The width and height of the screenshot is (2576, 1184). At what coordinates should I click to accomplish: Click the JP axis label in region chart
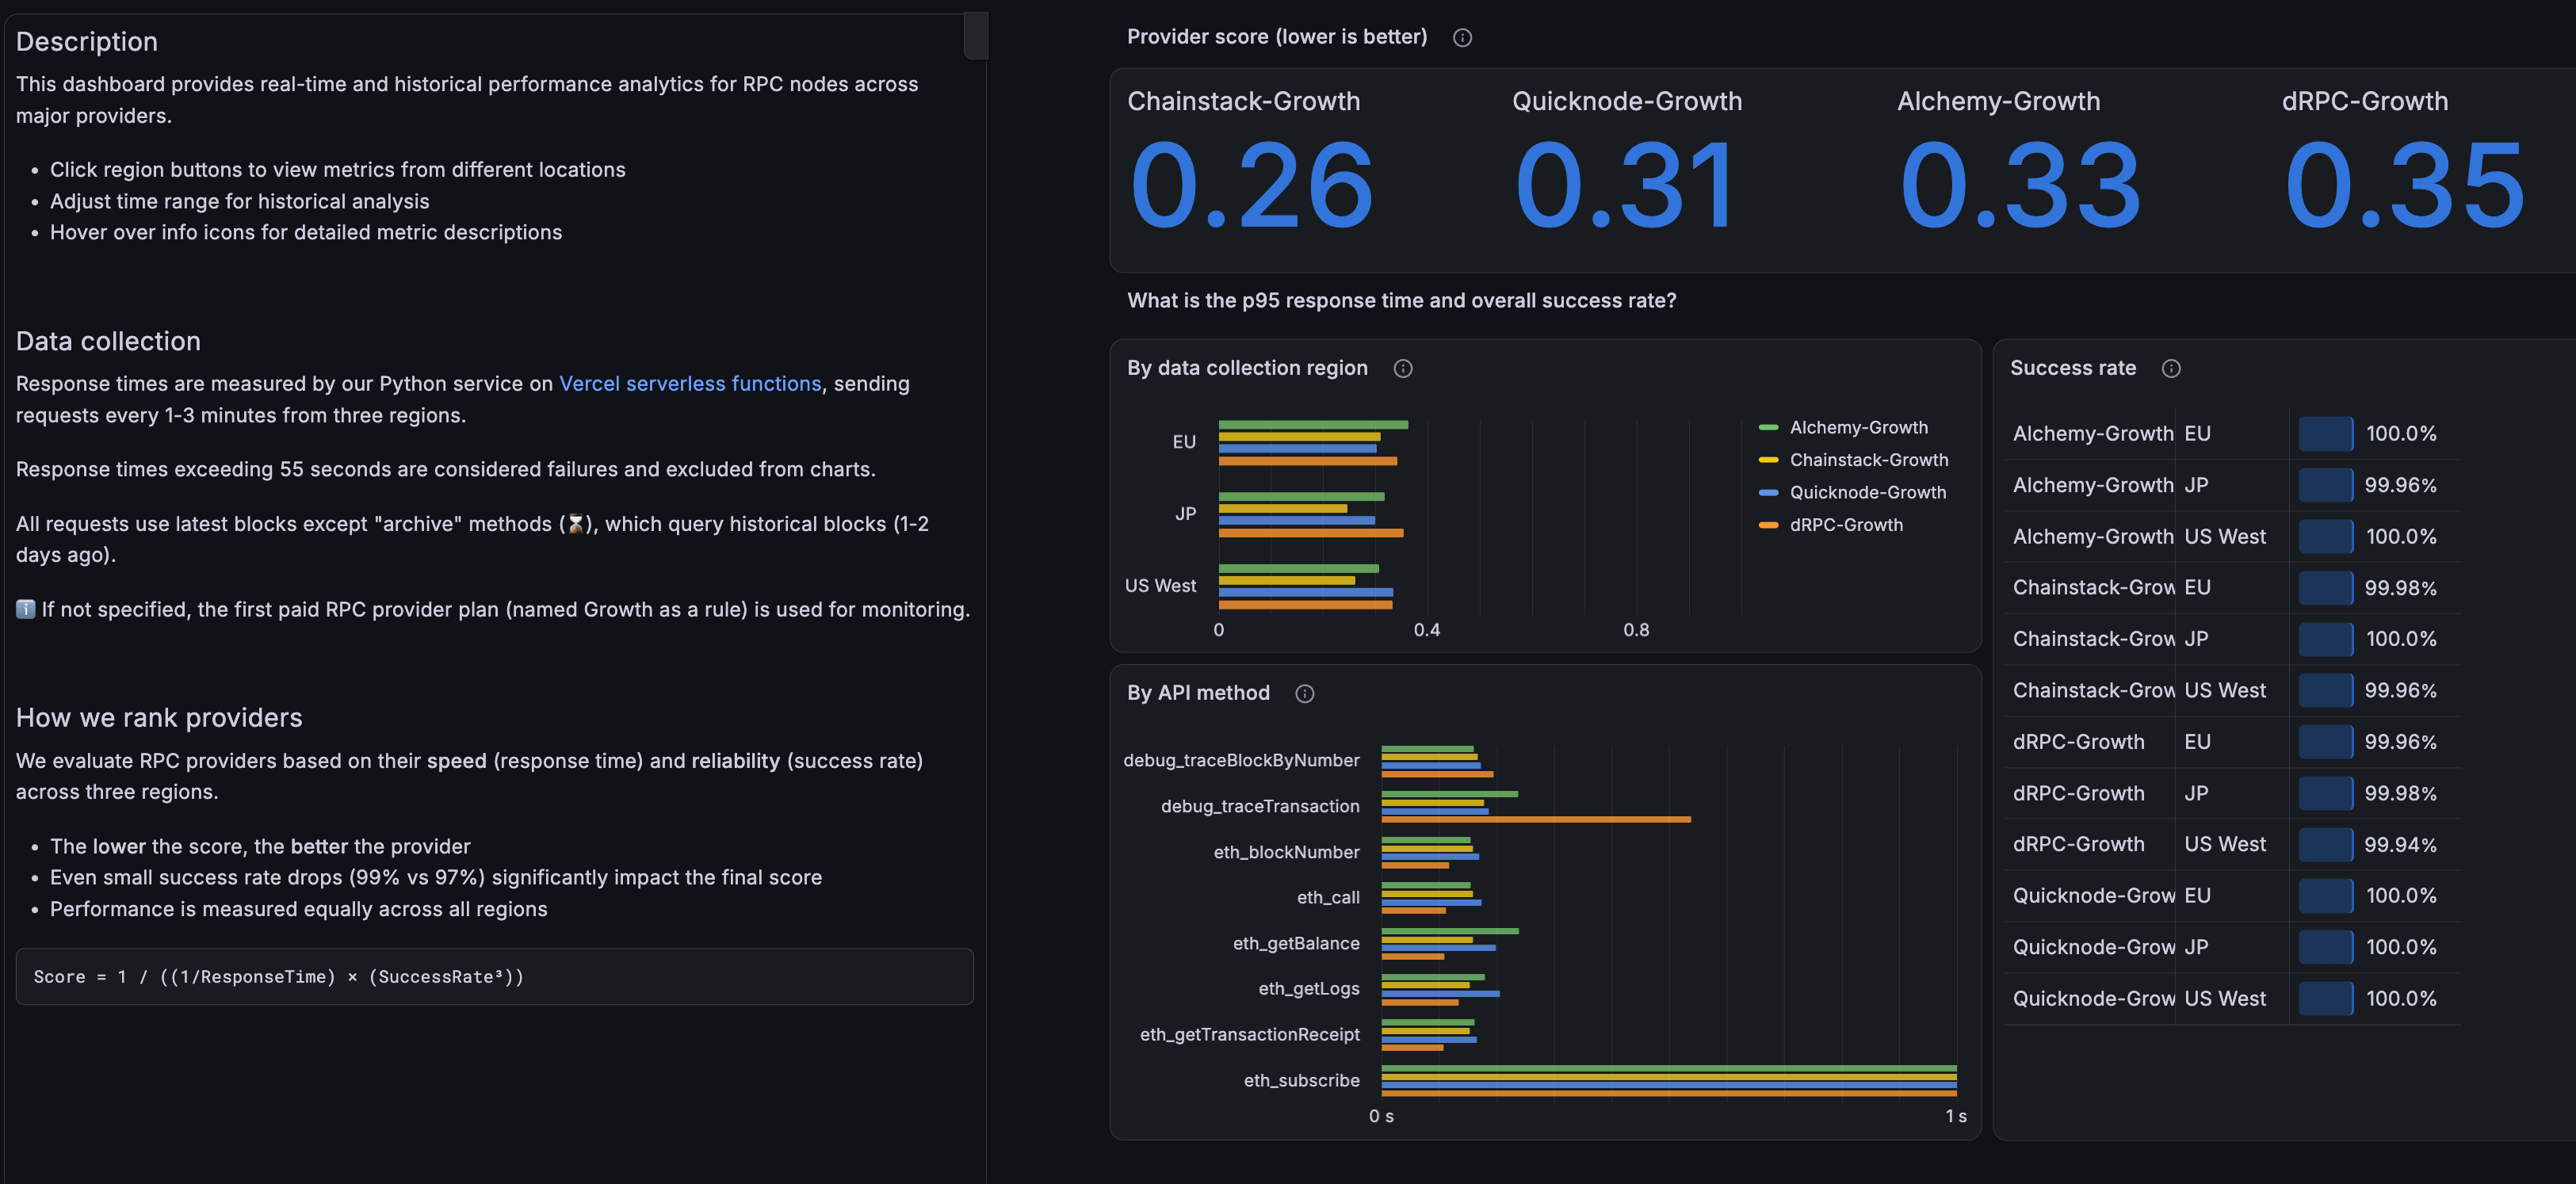[1185, 514]
